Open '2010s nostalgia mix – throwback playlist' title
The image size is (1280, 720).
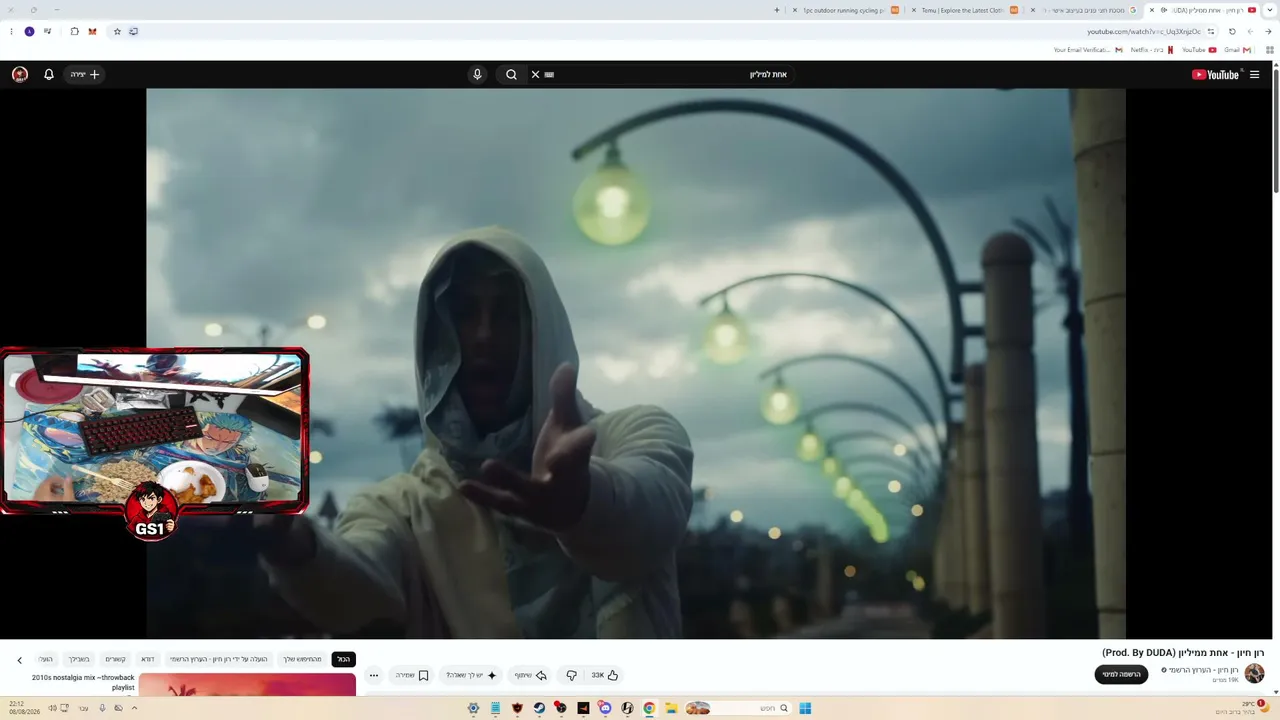coord(83,682)
